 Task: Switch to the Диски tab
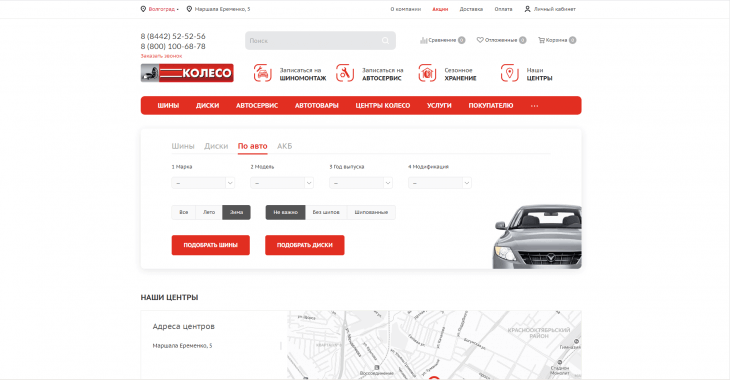(216, 146)
